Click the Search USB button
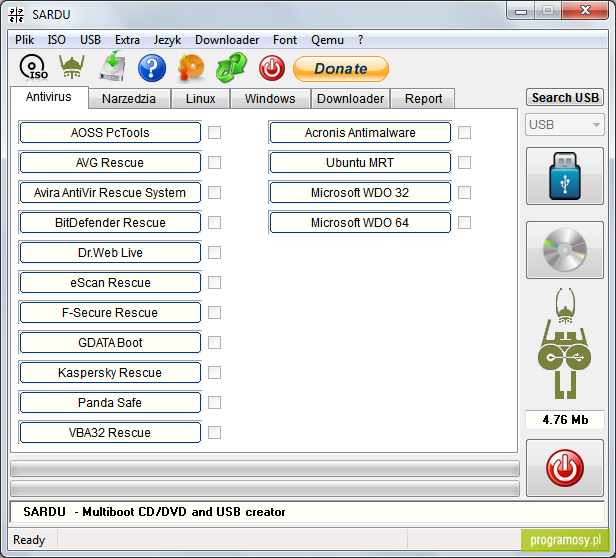The height and width of the screenshot is (558, 616). tap(565, 97)
